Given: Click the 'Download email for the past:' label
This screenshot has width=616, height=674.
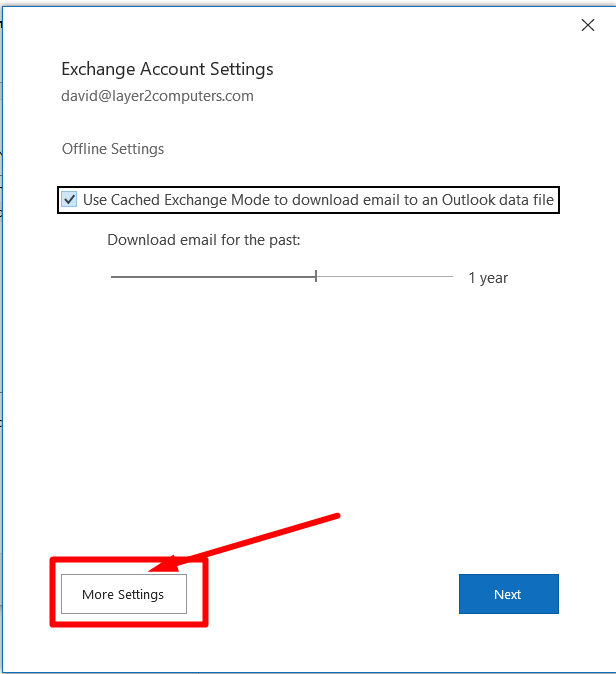Looking at the screenshot, I should point(204,240).
